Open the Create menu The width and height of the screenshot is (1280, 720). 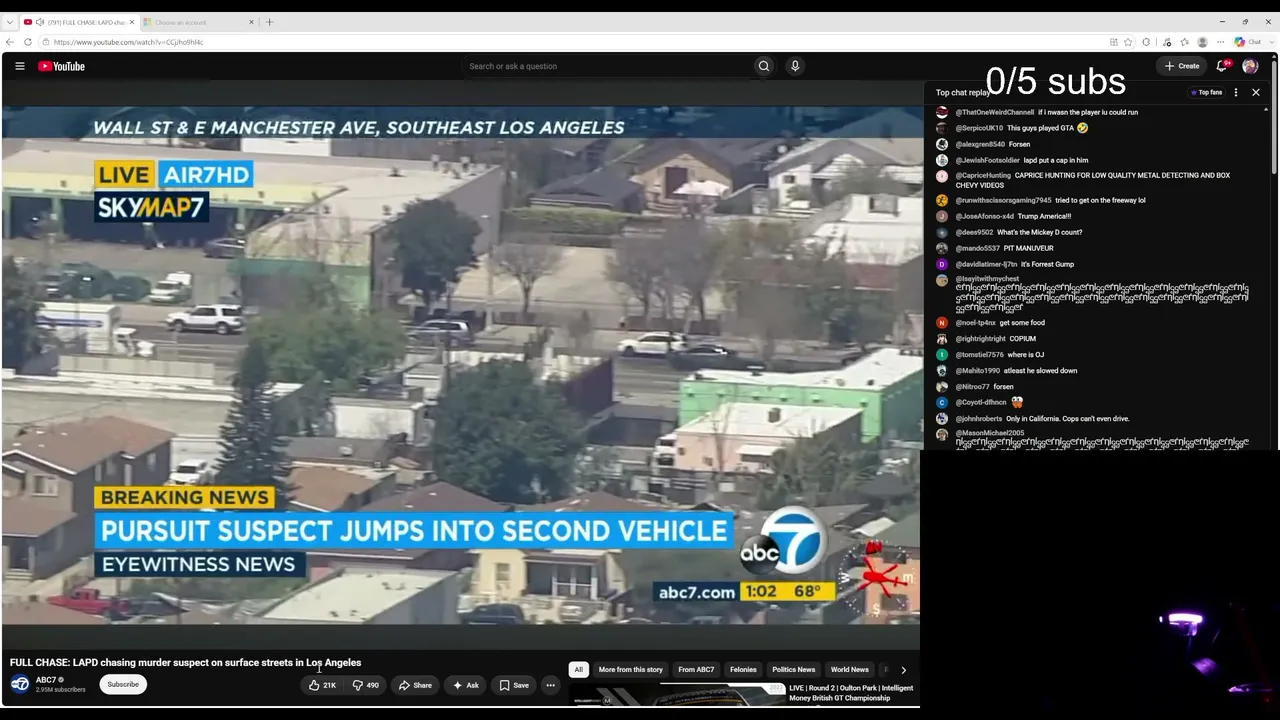[x=1181, y=66]
